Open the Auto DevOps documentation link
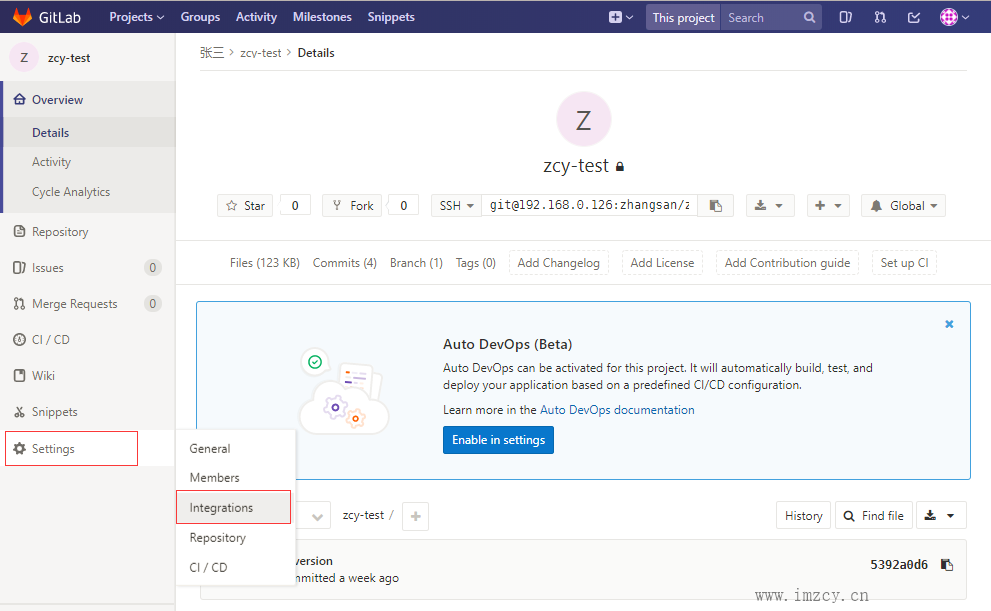991x611 pixels. pos(617,410)
